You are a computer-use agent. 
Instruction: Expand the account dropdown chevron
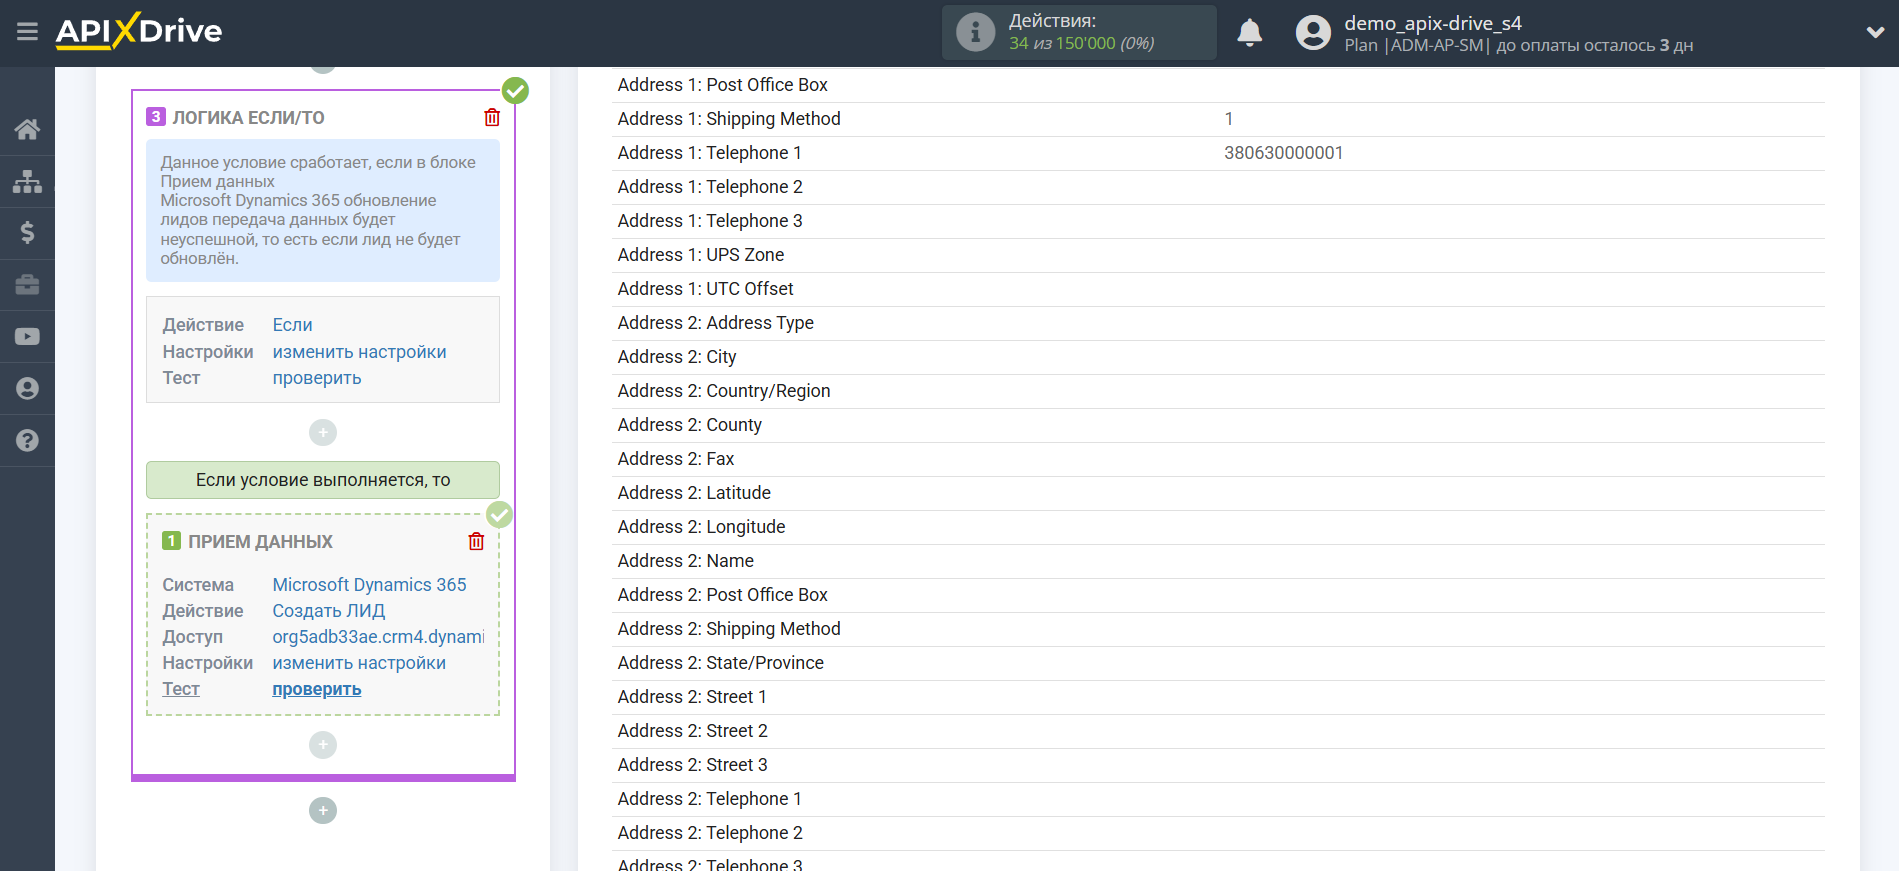[1875, 32]
